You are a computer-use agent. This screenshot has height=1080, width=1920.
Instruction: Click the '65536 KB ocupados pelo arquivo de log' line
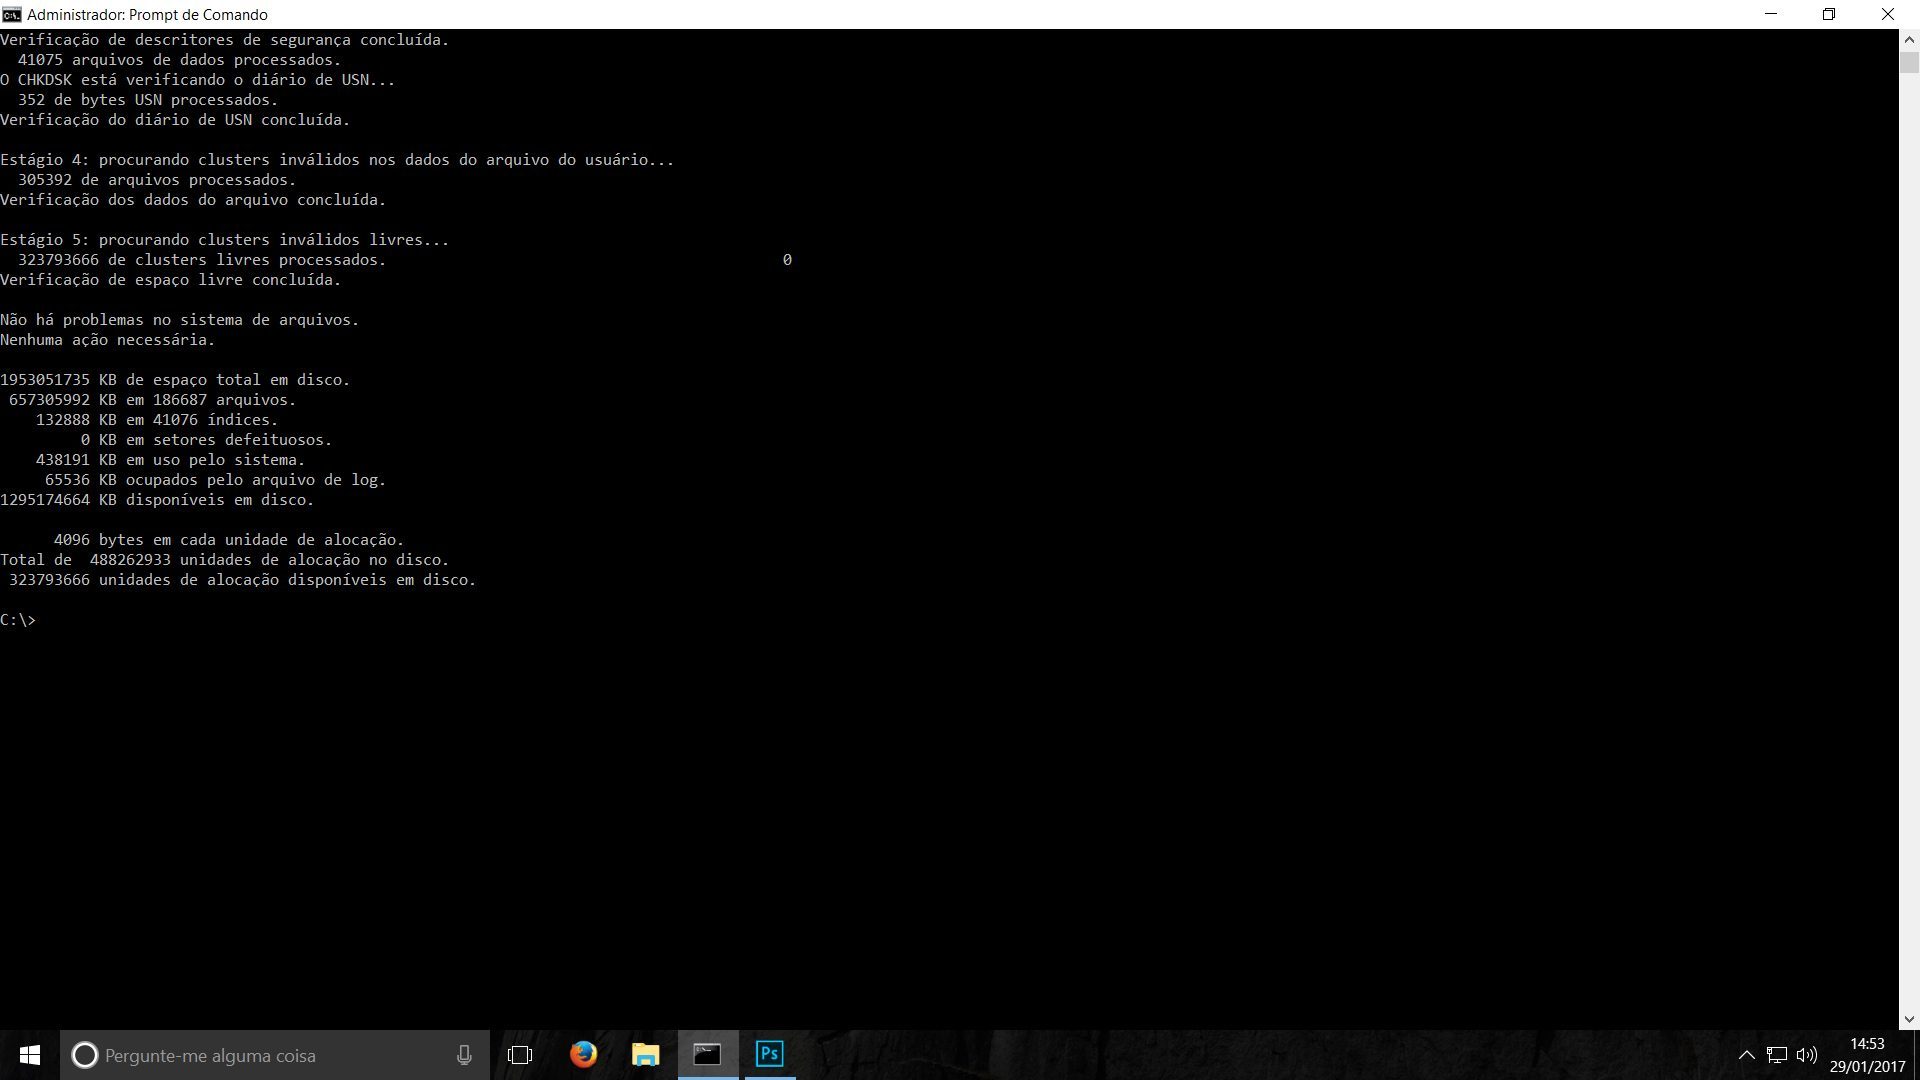(215, 480)
